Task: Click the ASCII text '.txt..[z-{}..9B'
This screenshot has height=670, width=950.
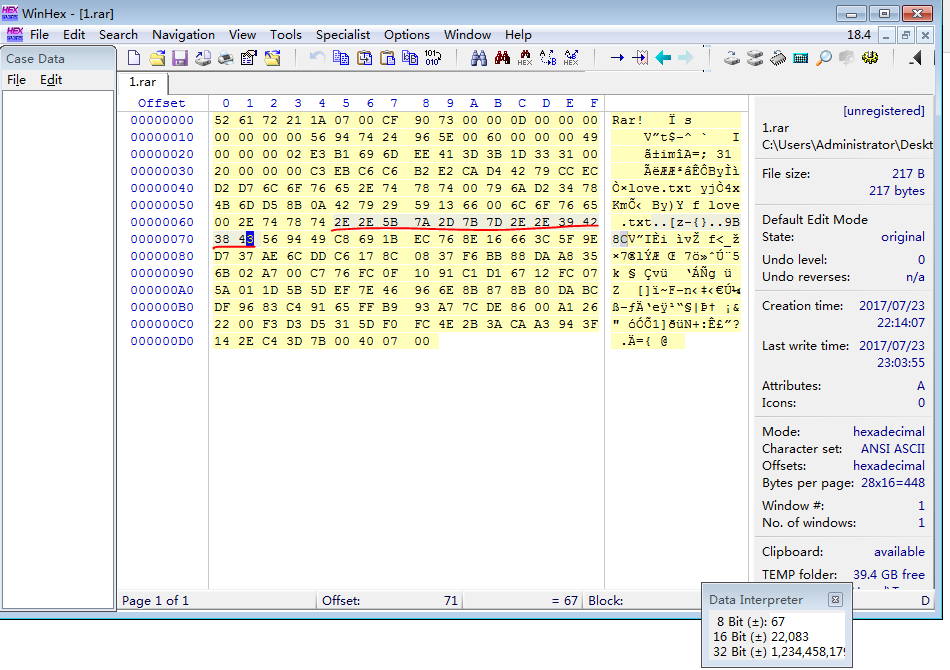Action: click(x=680, y=222)
